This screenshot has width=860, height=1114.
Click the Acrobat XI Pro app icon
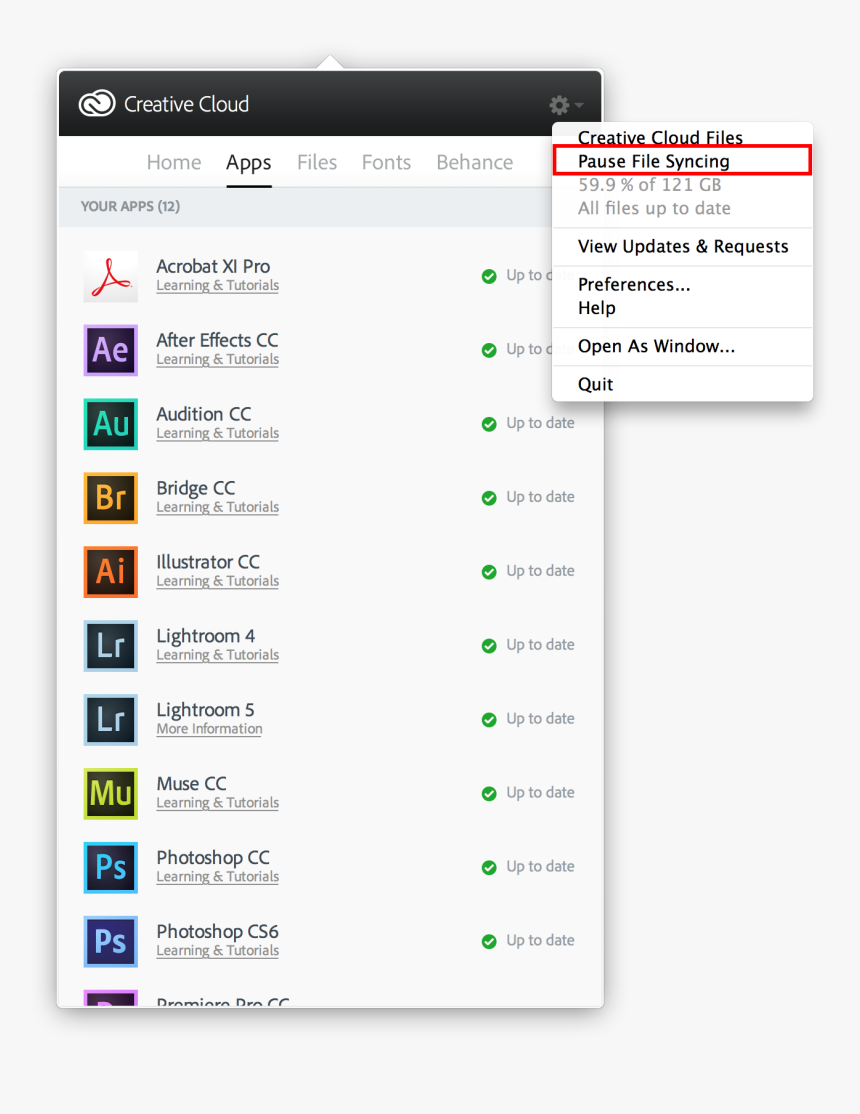pyautogui.click(x=111, y=276)
